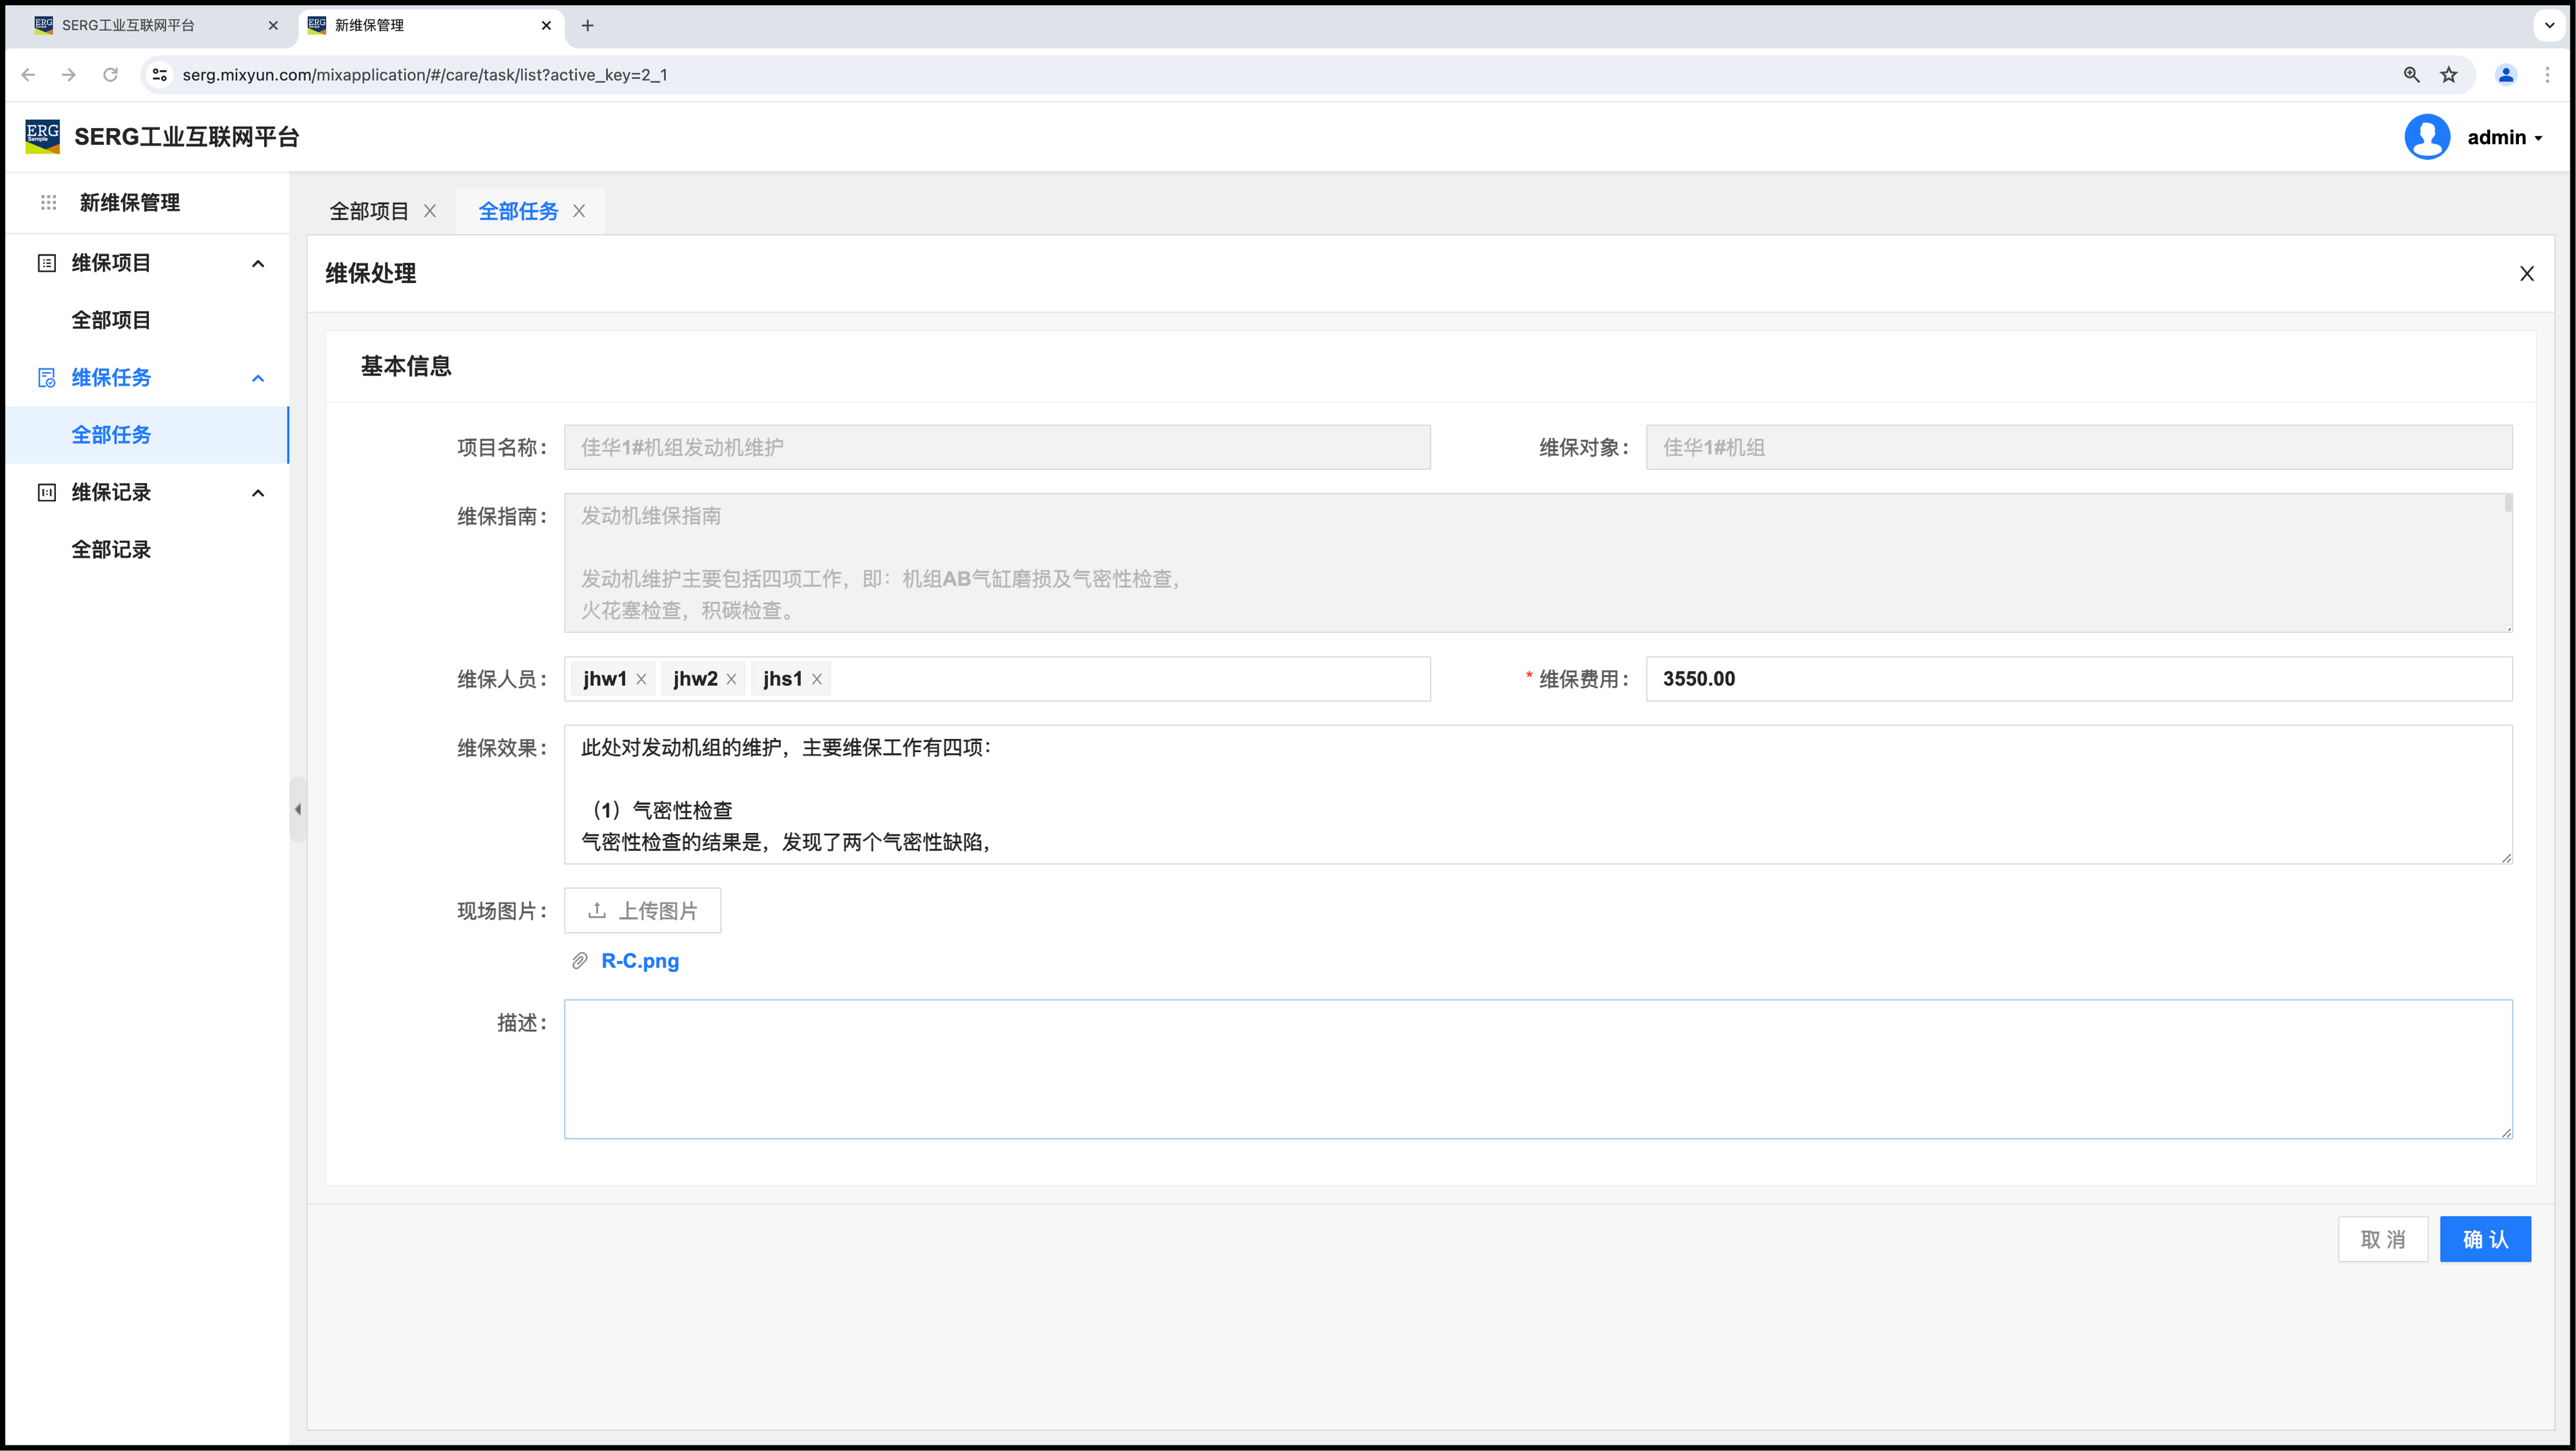Click the 维保指南 textarea scrollbar
This screenshot has height=1451, width=2576.
[x=2508, y=504]
